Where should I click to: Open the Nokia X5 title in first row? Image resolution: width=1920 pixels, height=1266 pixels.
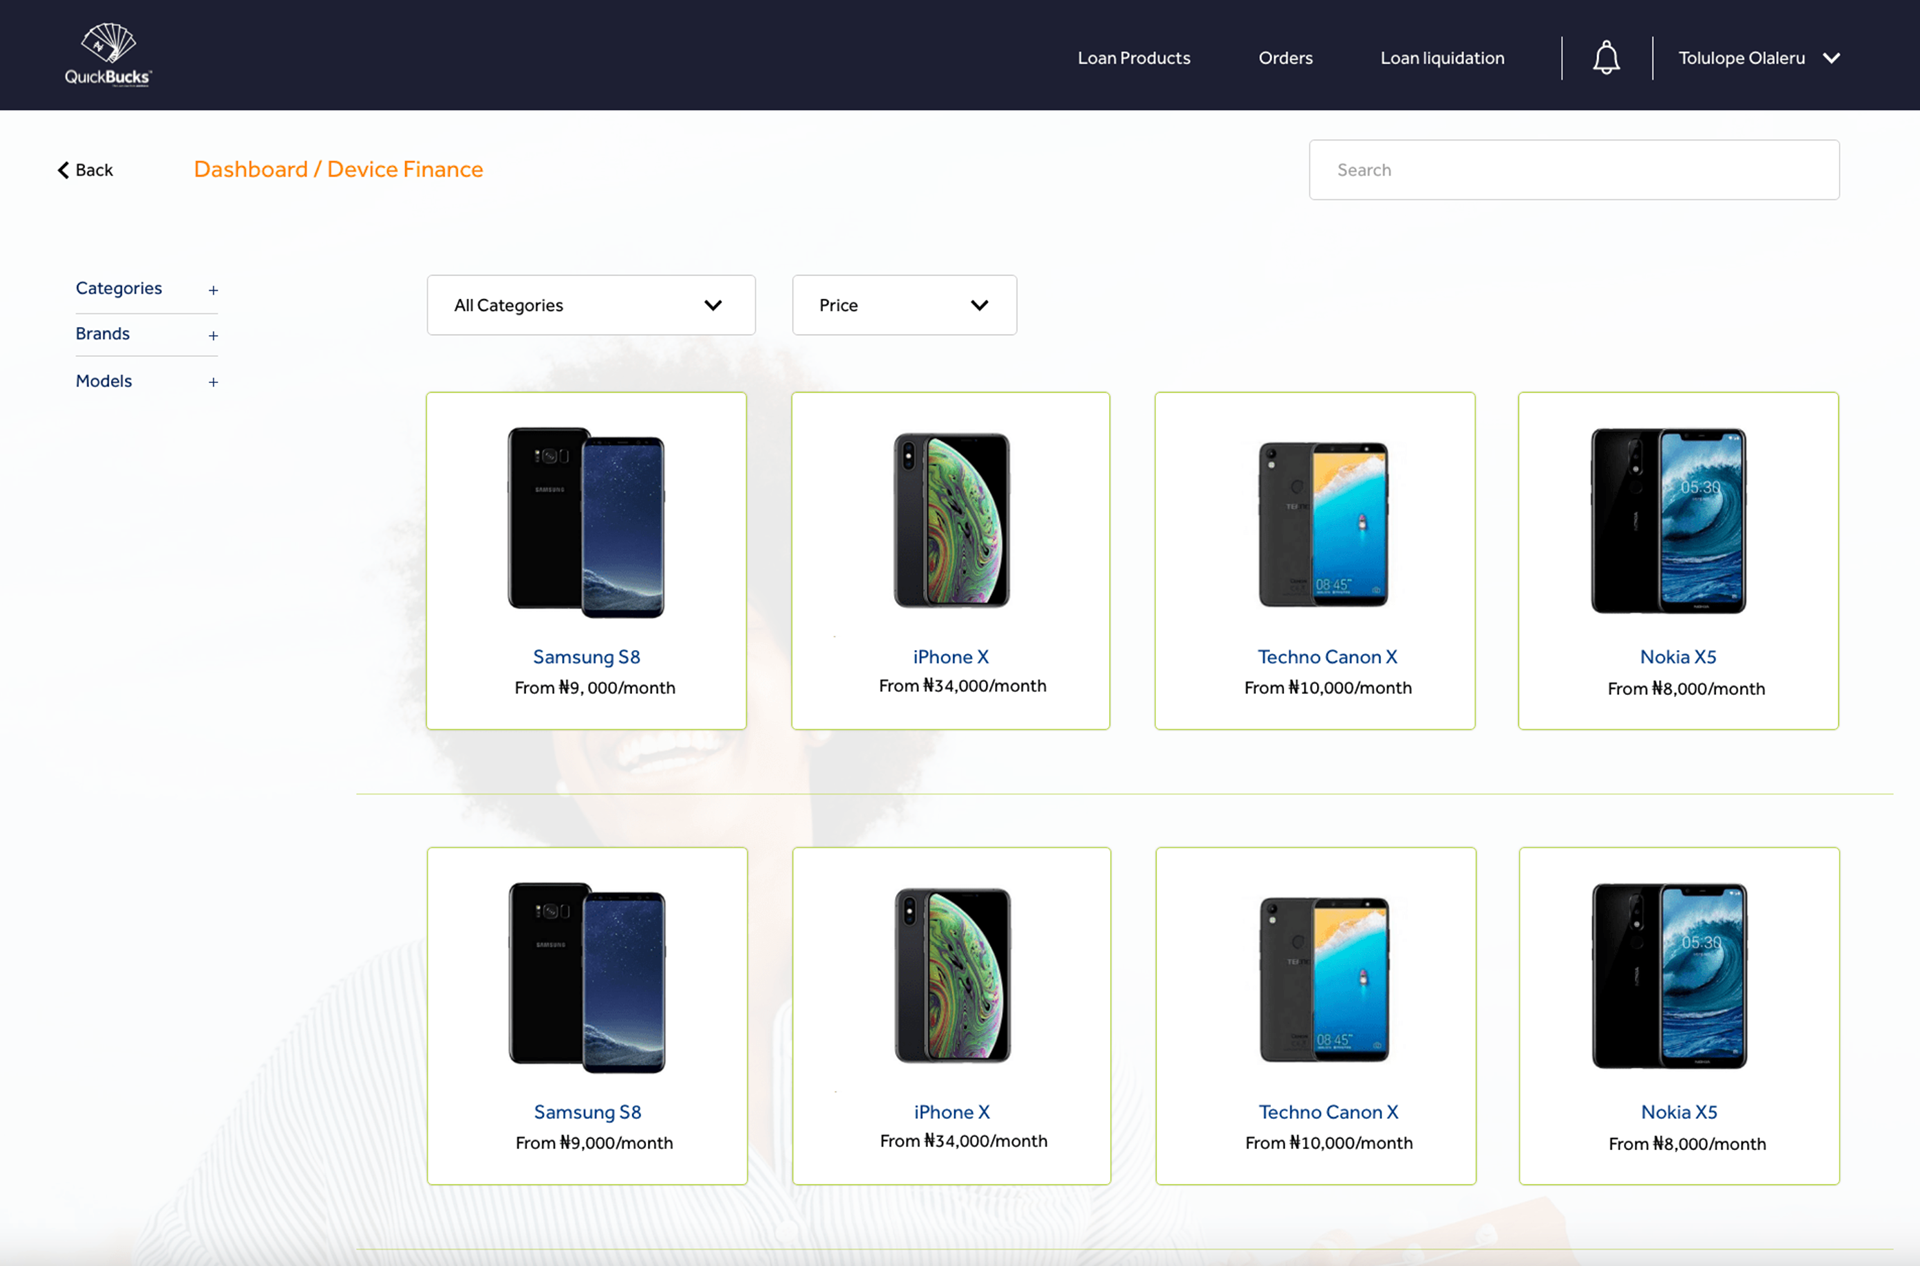tap(1678, 657)
